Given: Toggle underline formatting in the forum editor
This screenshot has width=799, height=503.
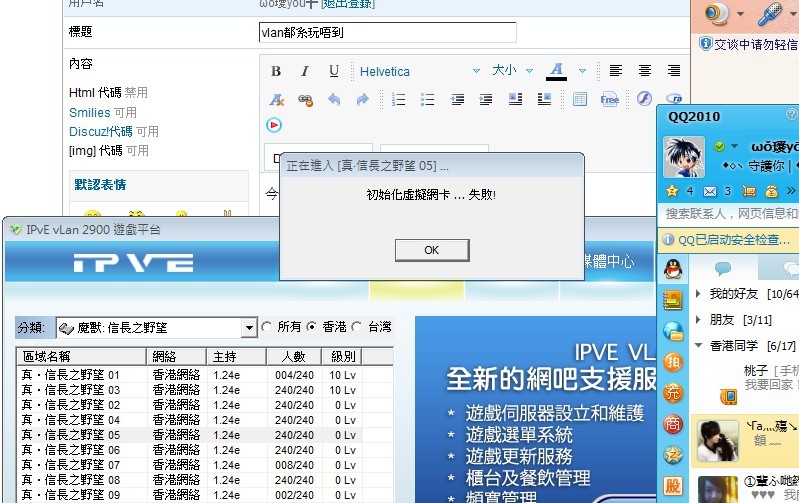Looking at the screenshot, I should click(334, 71).
